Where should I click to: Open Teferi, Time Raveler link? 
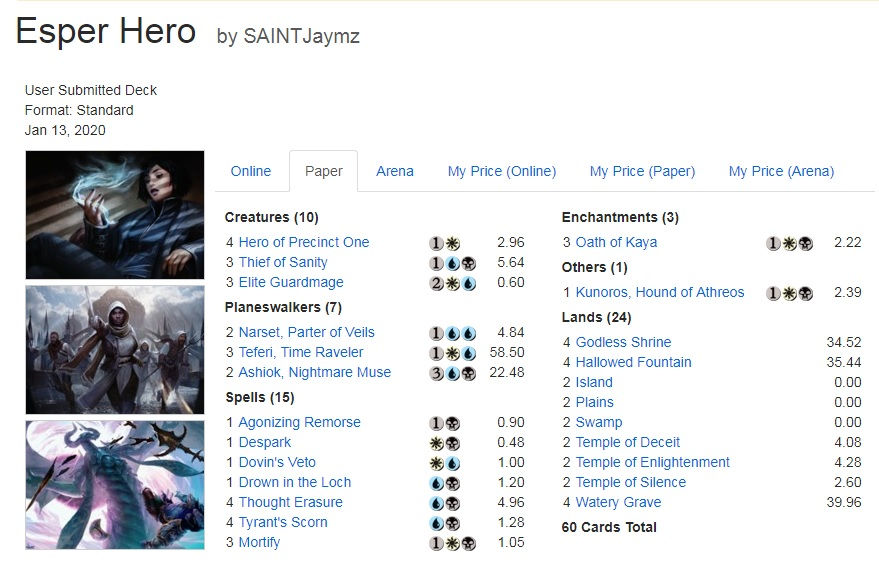[x=301, y=352]
